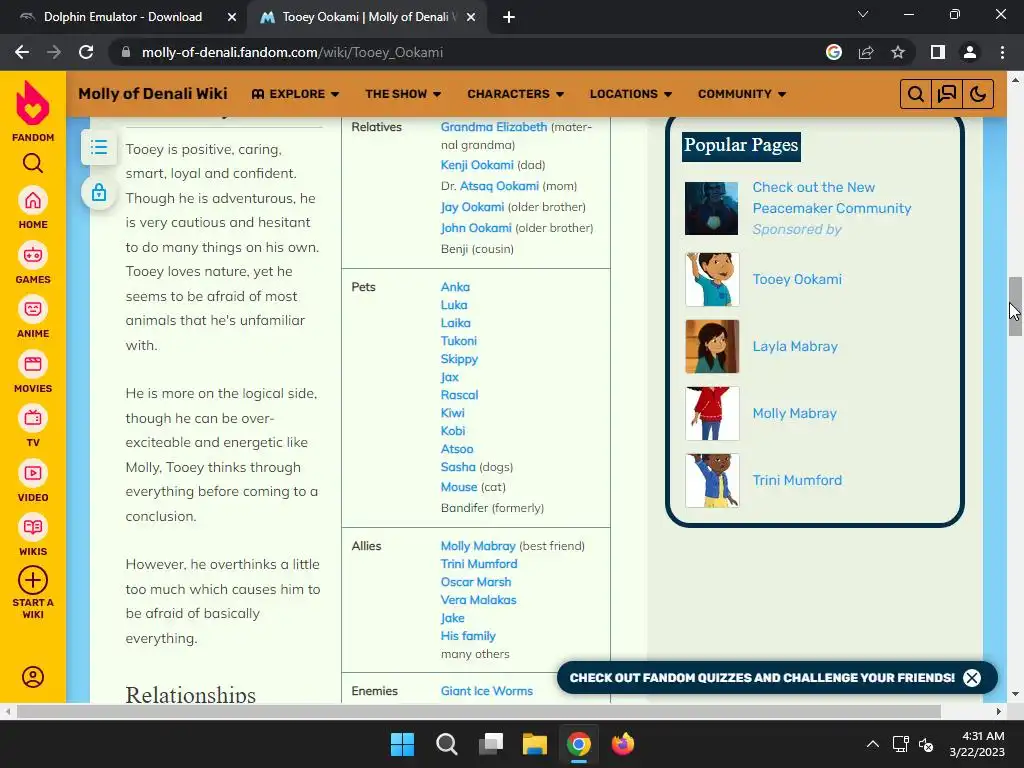This screenshot has width=1024, height=768.
Task: Open the Trini Mumford popular page link
Action: tap(797, 480)
